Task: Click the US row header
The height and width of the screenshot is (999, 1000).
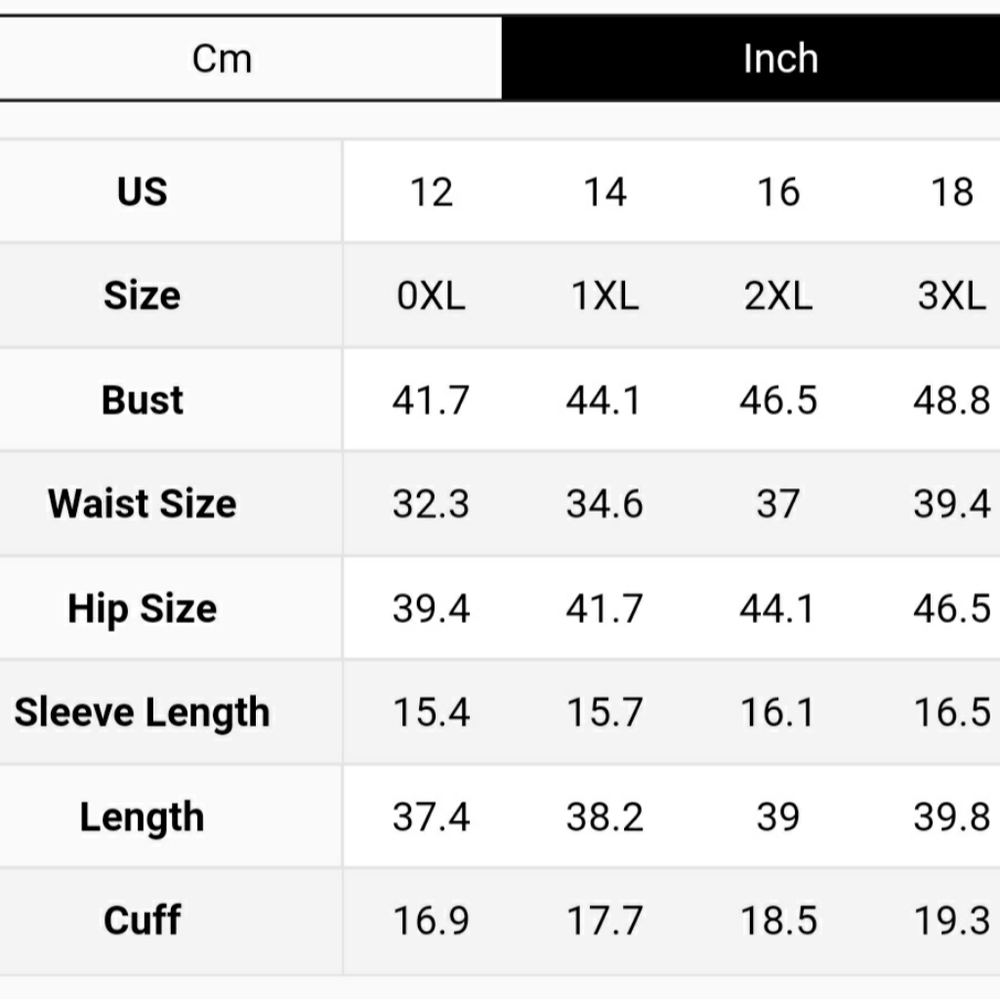Action: pyautogui.click(x=142, y=191)
